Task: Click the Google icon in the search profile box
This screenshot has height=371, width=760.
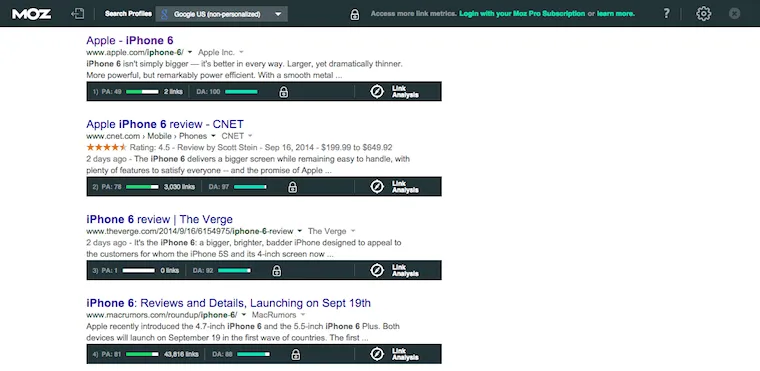Action: [165, 14]
